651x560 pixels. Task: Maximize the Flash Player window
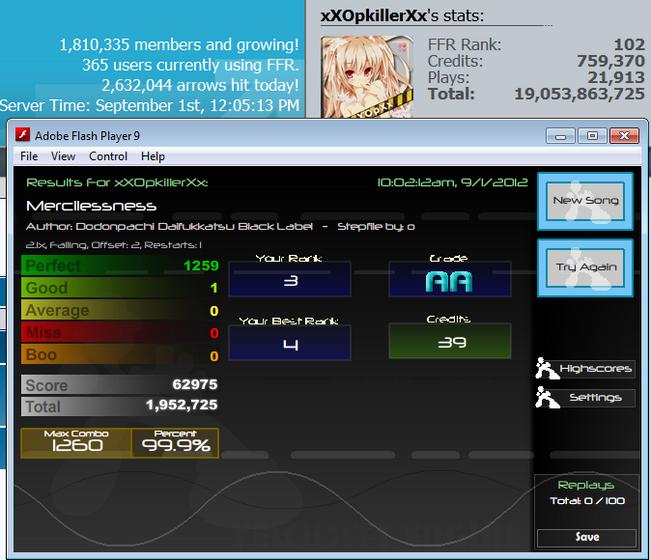pos(592,136)
